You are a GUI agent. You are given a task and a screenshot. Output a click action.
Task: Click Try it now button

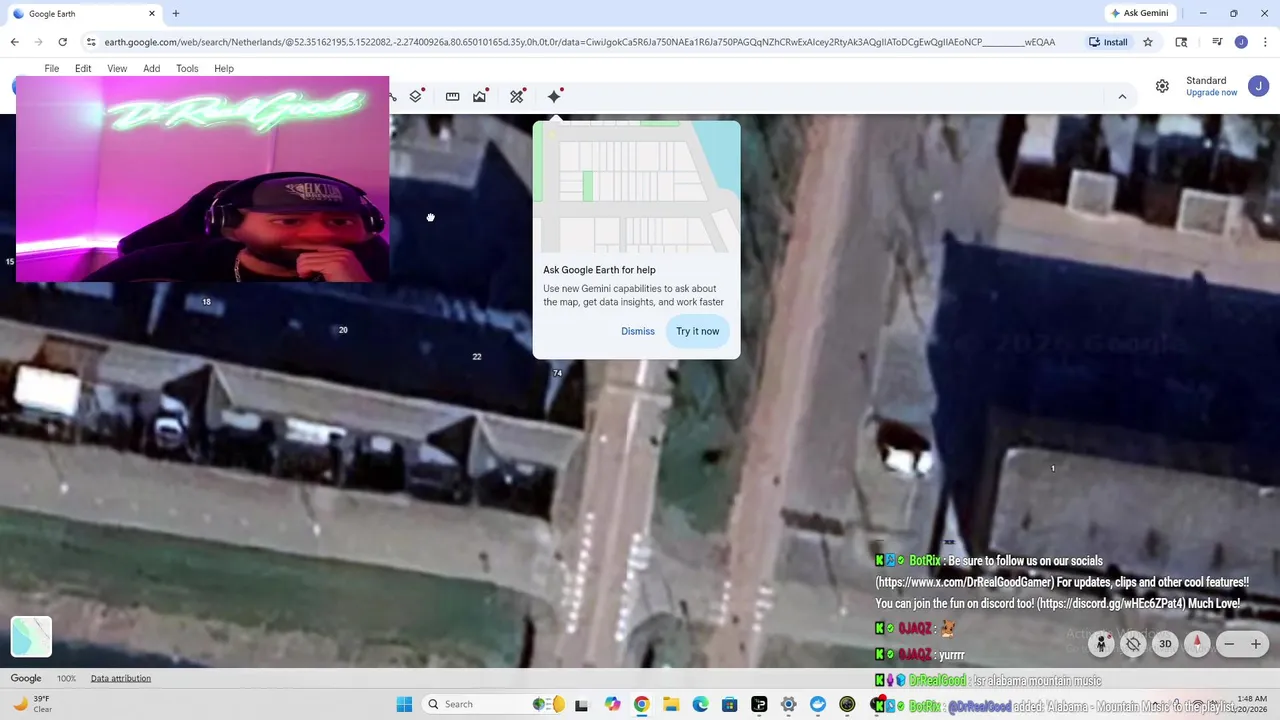click(x=697, y=331)
